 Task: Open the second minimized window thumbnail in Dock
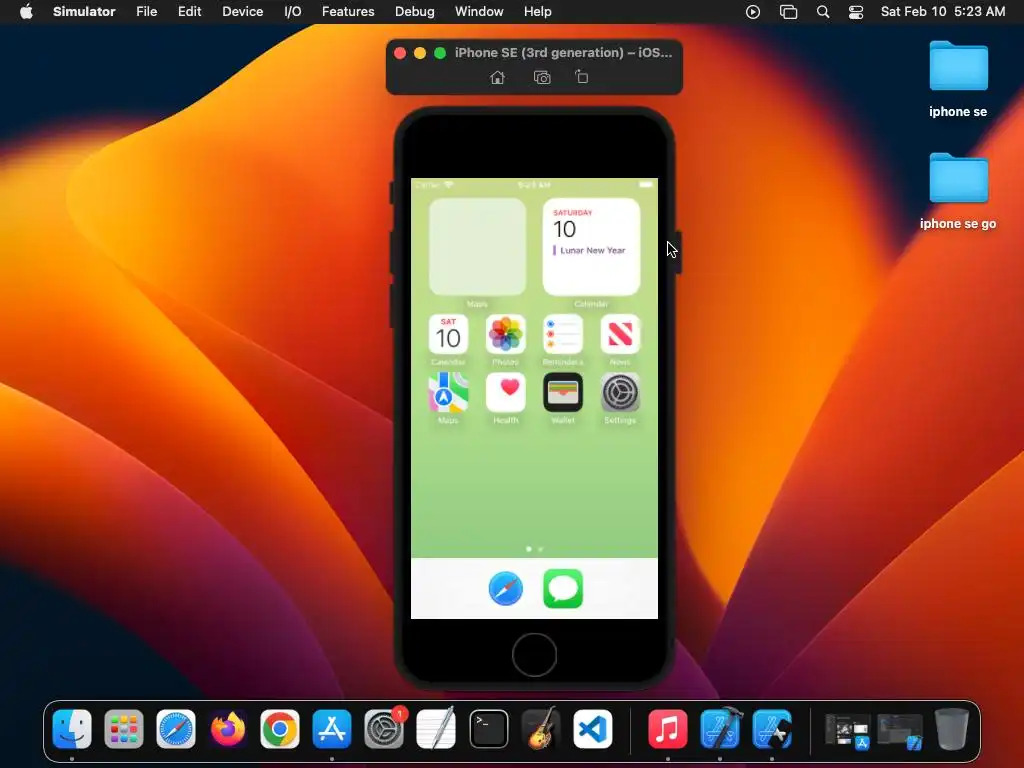point(900,730)
